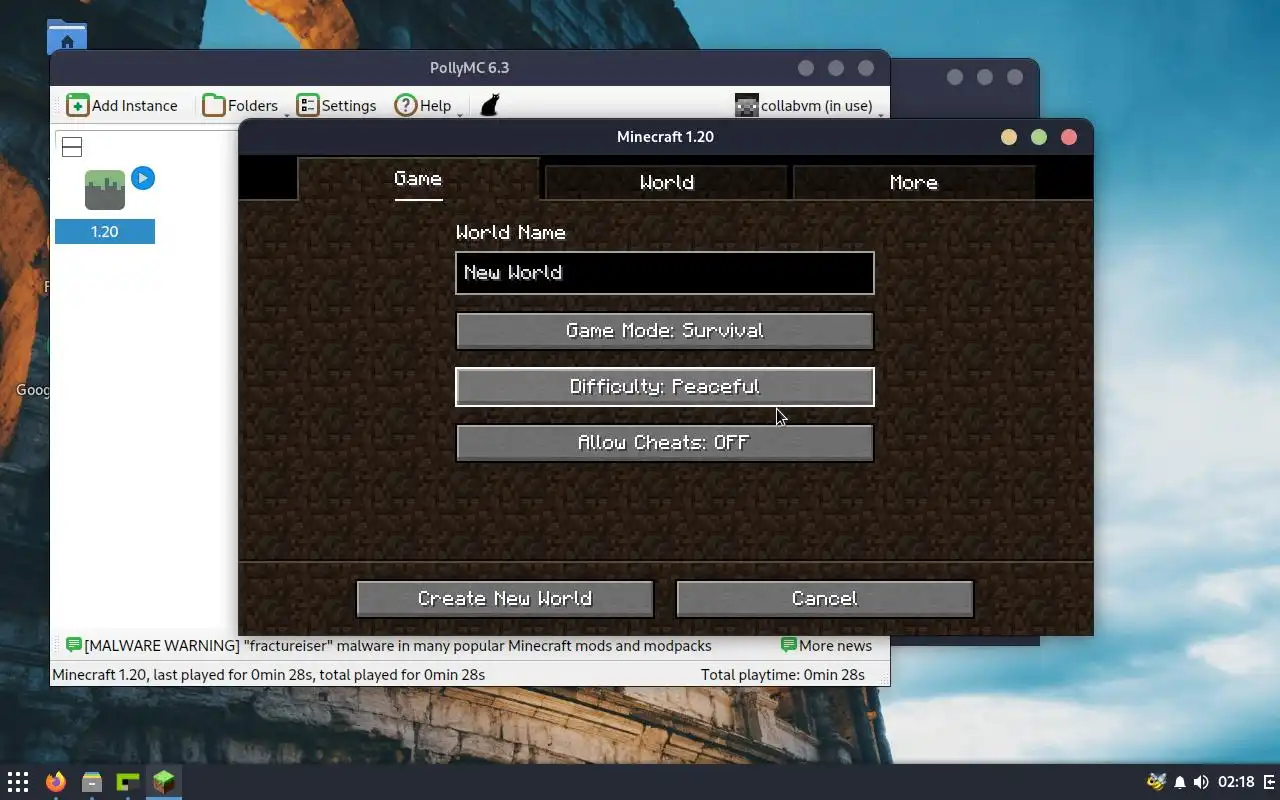Toggle Game Mode: Survival button
The height and width of the screenshot is (800, 1280).
[x=665, y=331]
